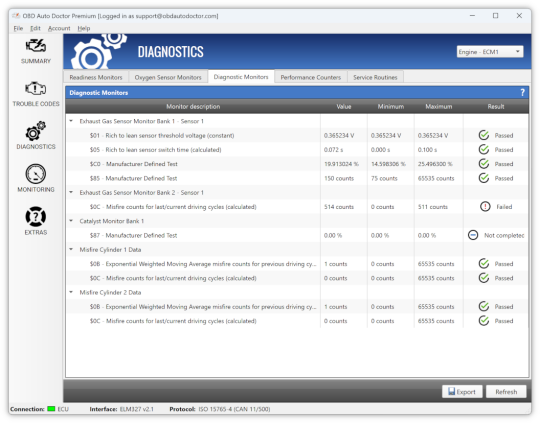Click Passed checkmark for $05 switch time
This screenshot has width=540, height=423.
pos(484,149)
